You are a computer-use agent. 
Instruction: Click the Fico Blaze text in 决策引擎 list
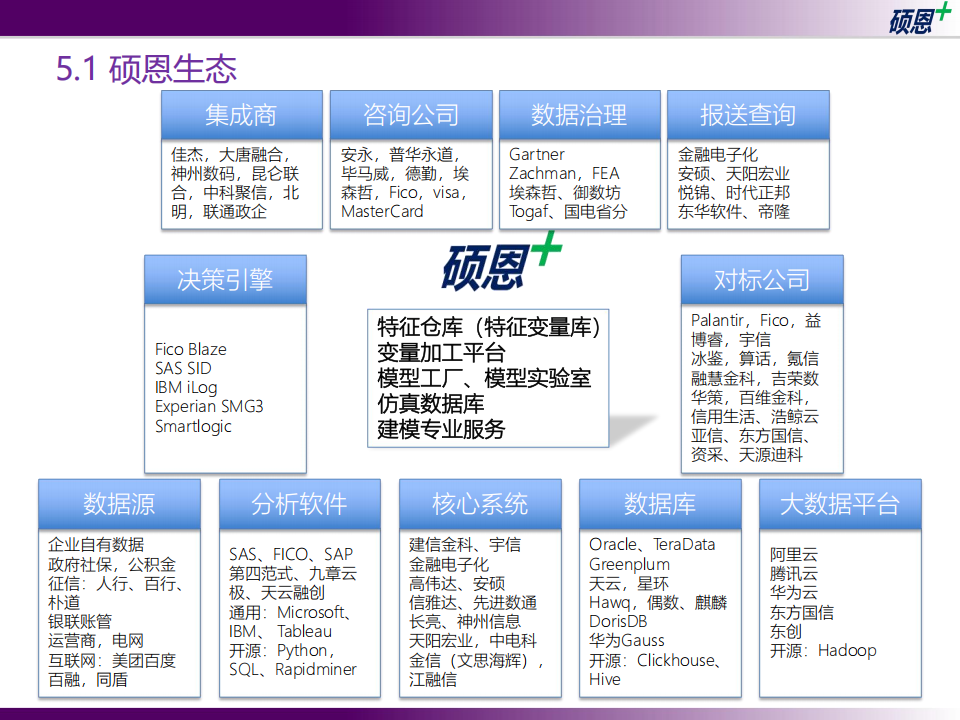191,349
